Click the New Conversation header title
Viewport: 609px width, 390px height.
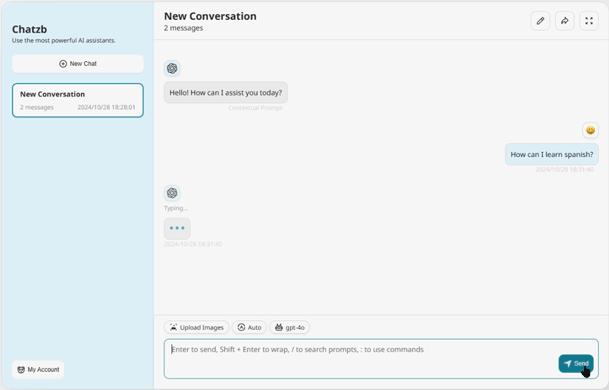(210, 16)
